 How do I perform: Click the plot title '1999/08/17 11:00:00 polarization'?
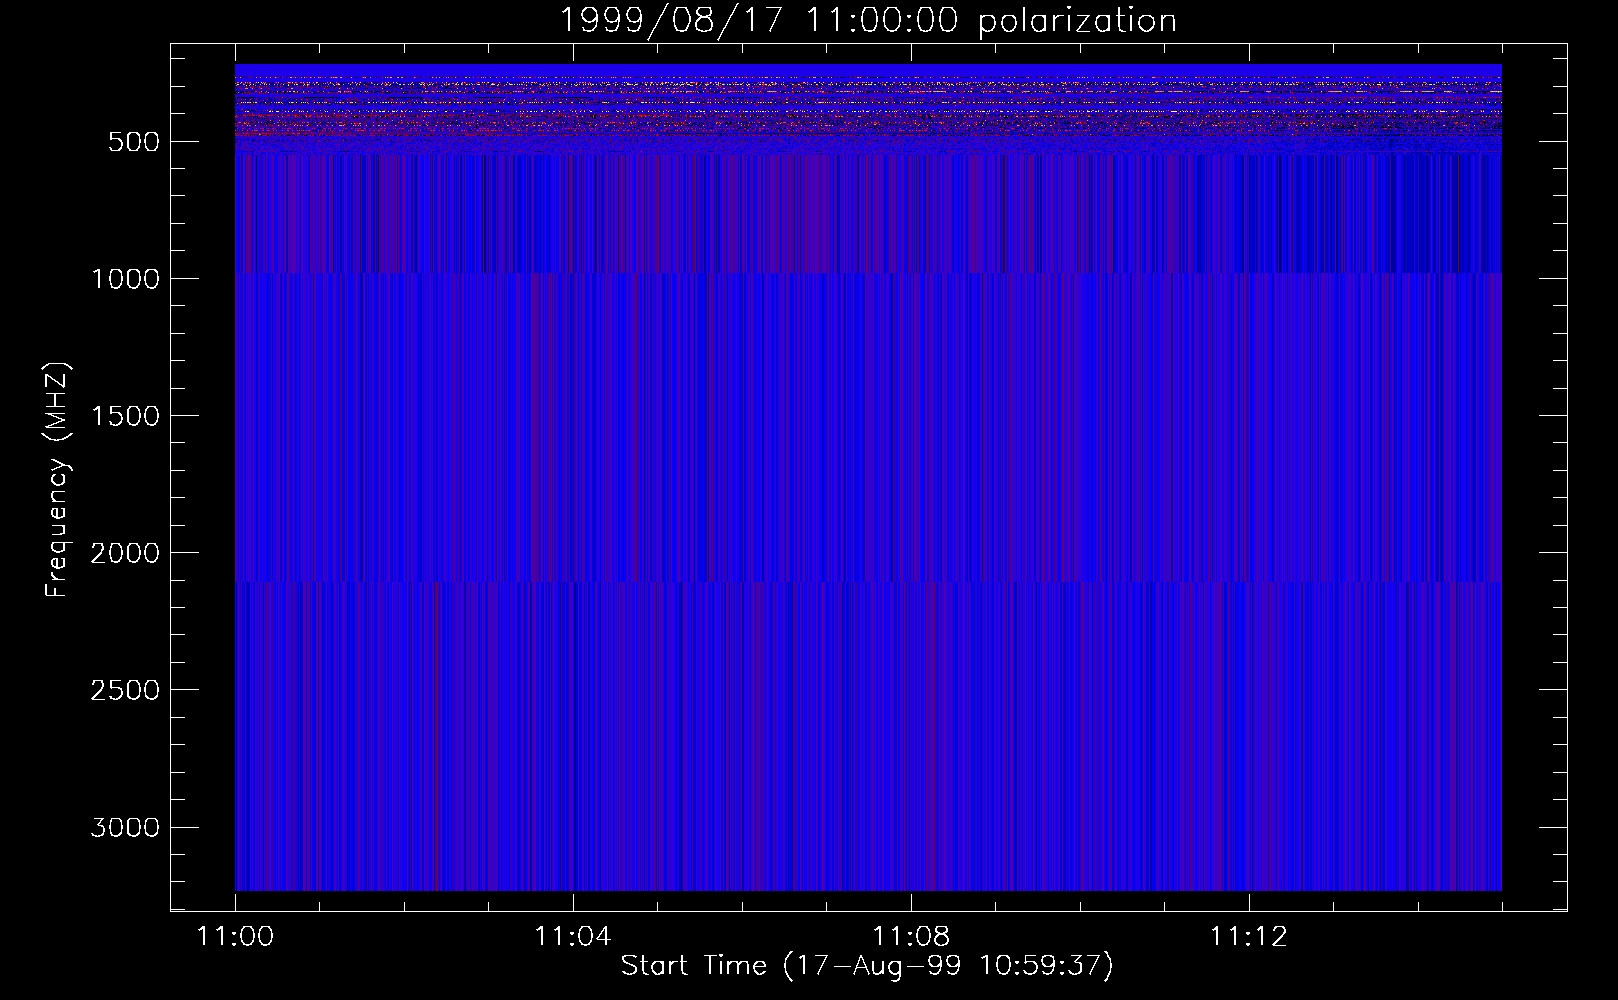pyautogui.click(x=868, y=20)
